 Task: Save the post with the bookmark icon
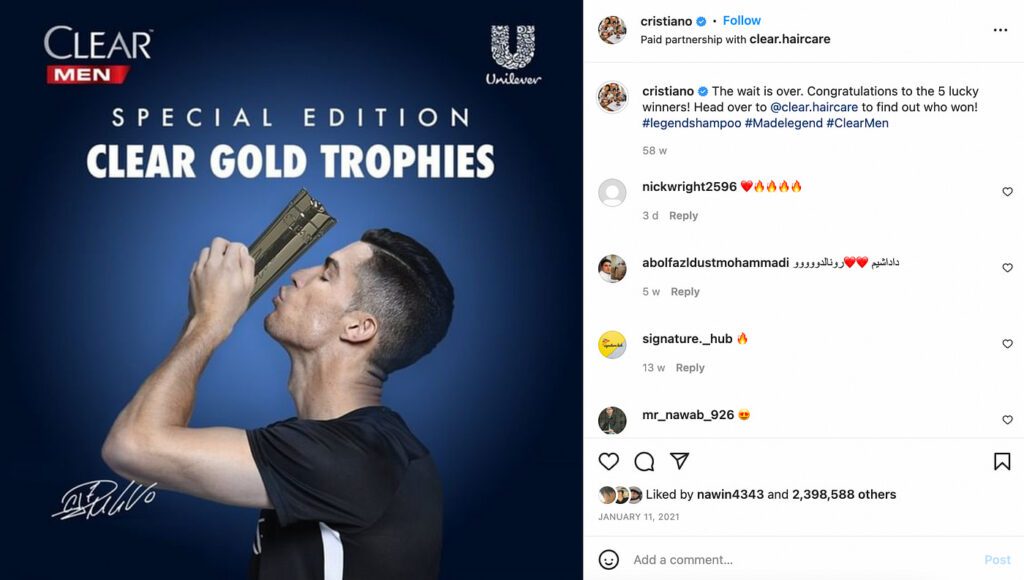pos(1002,462)
